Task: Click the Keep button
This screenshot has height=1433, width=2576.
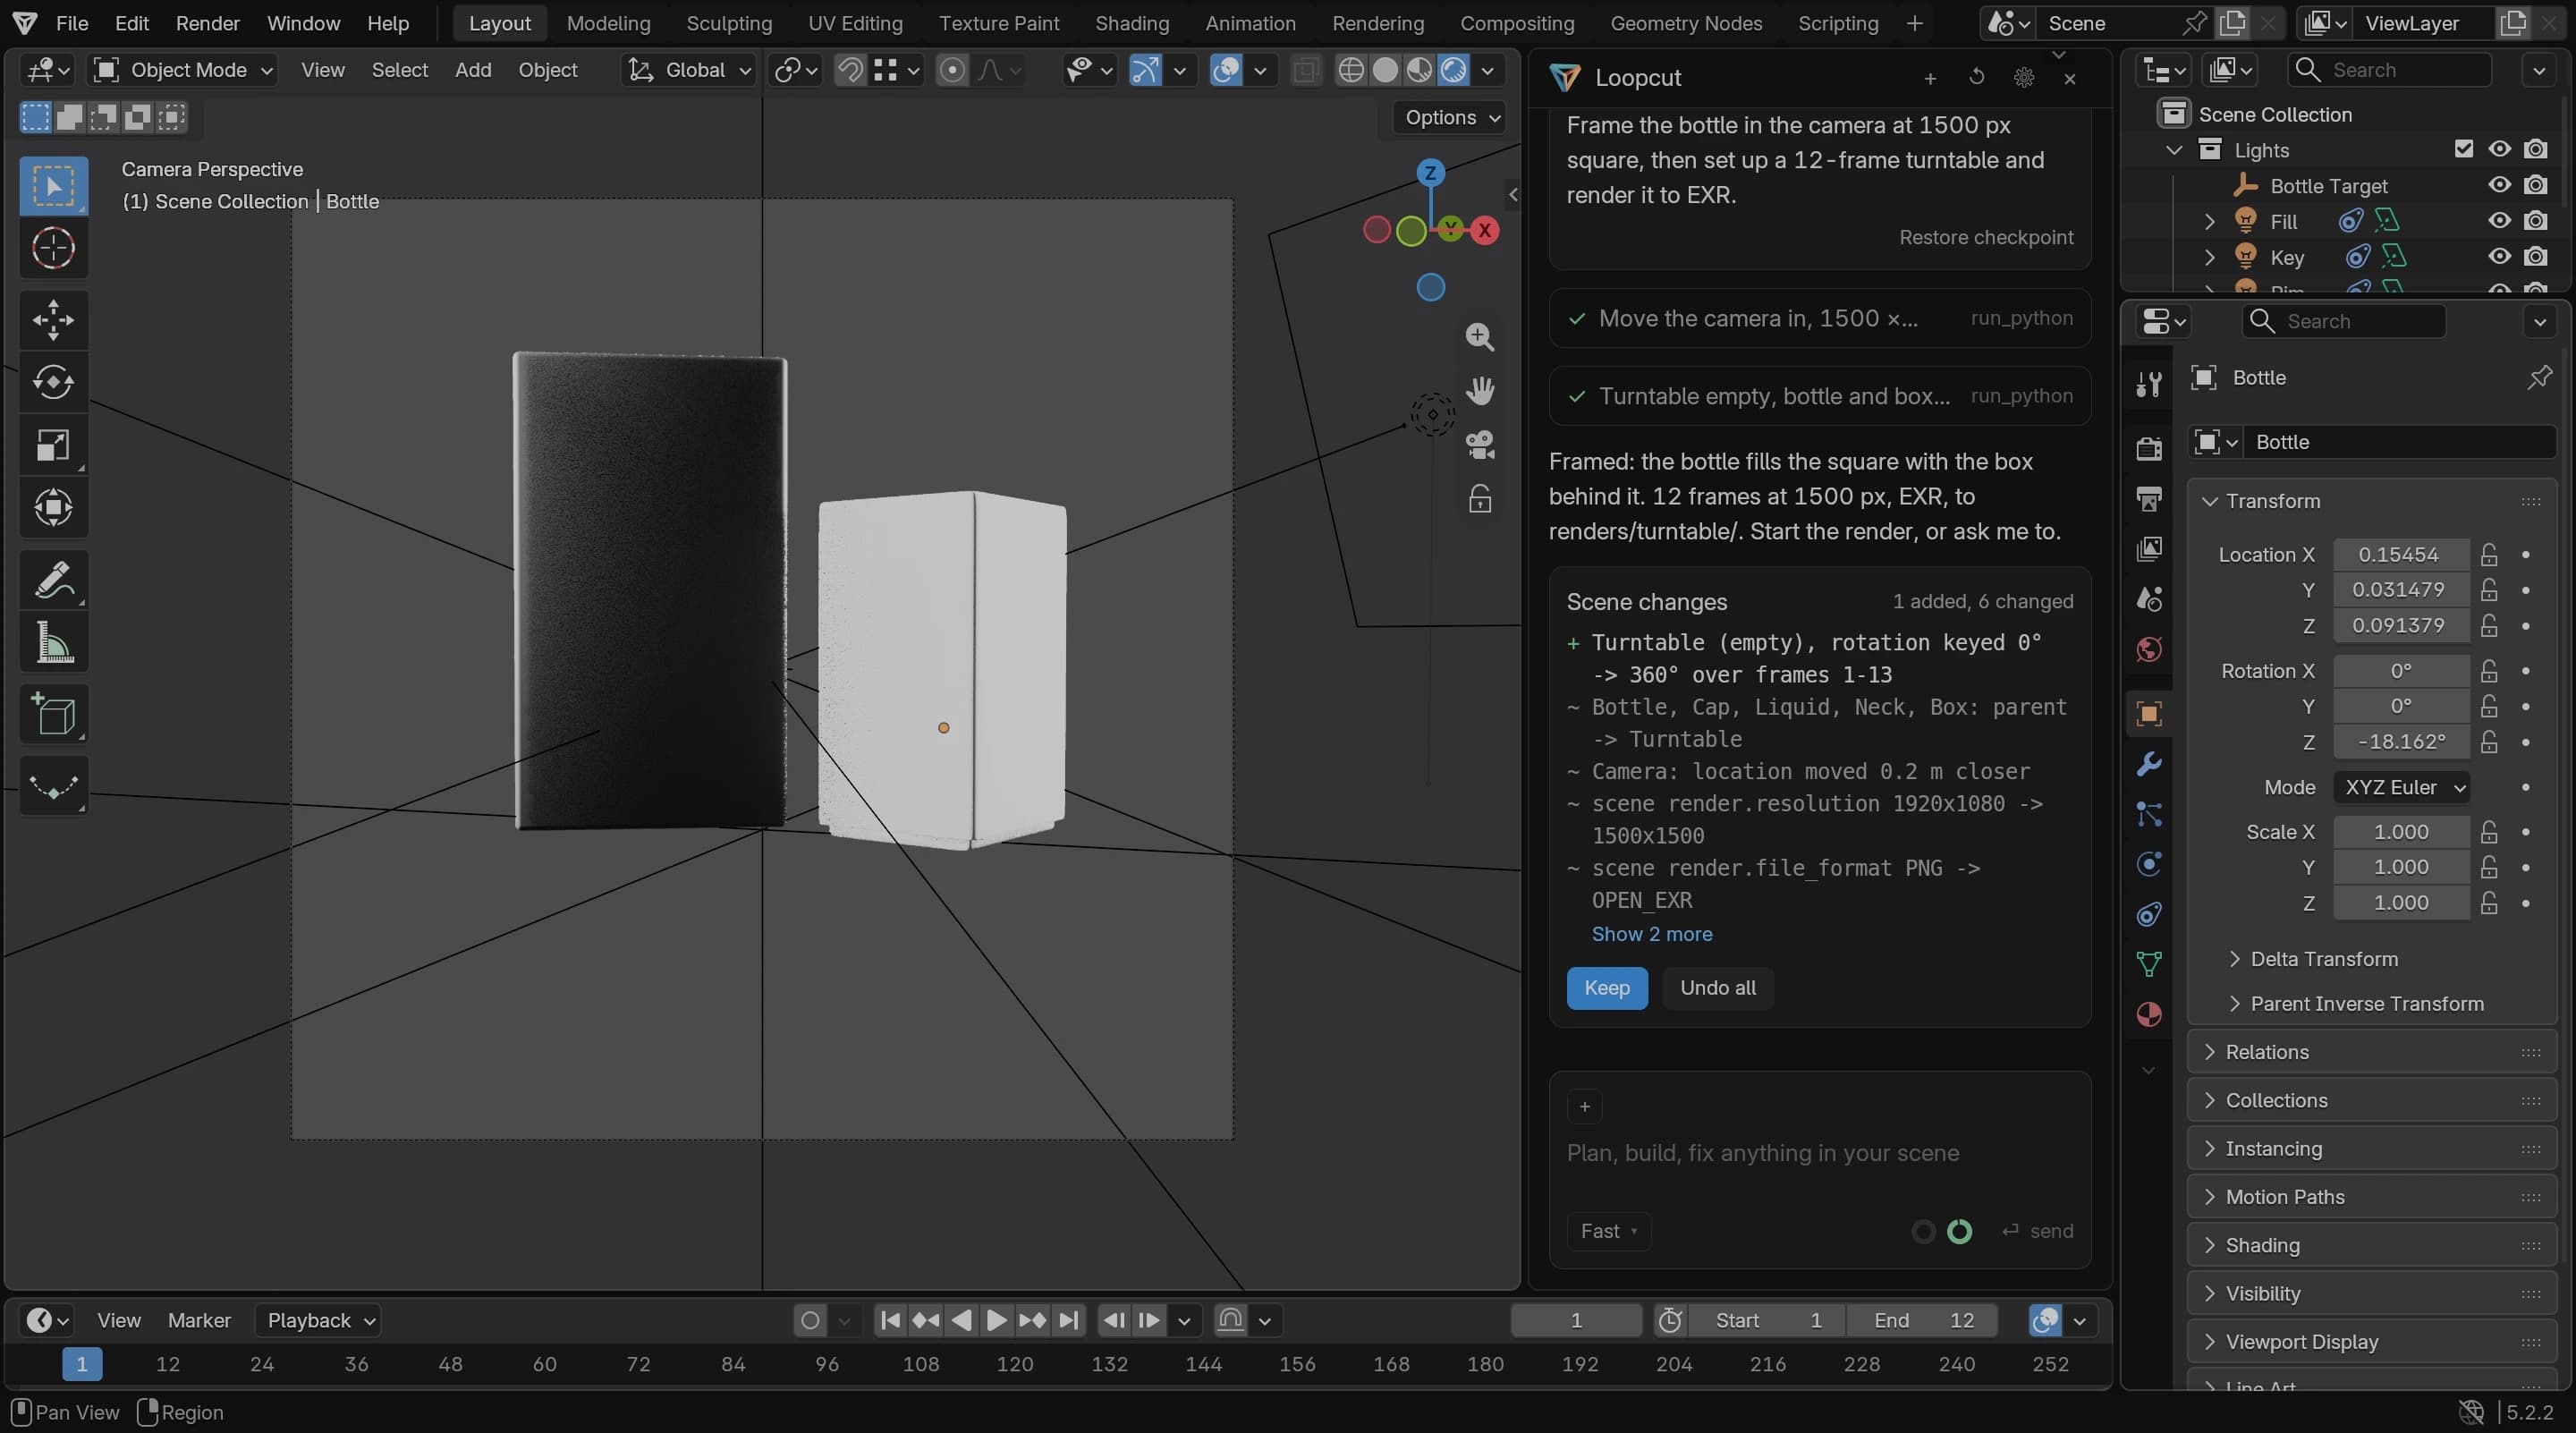Action: coord(1606,988)
